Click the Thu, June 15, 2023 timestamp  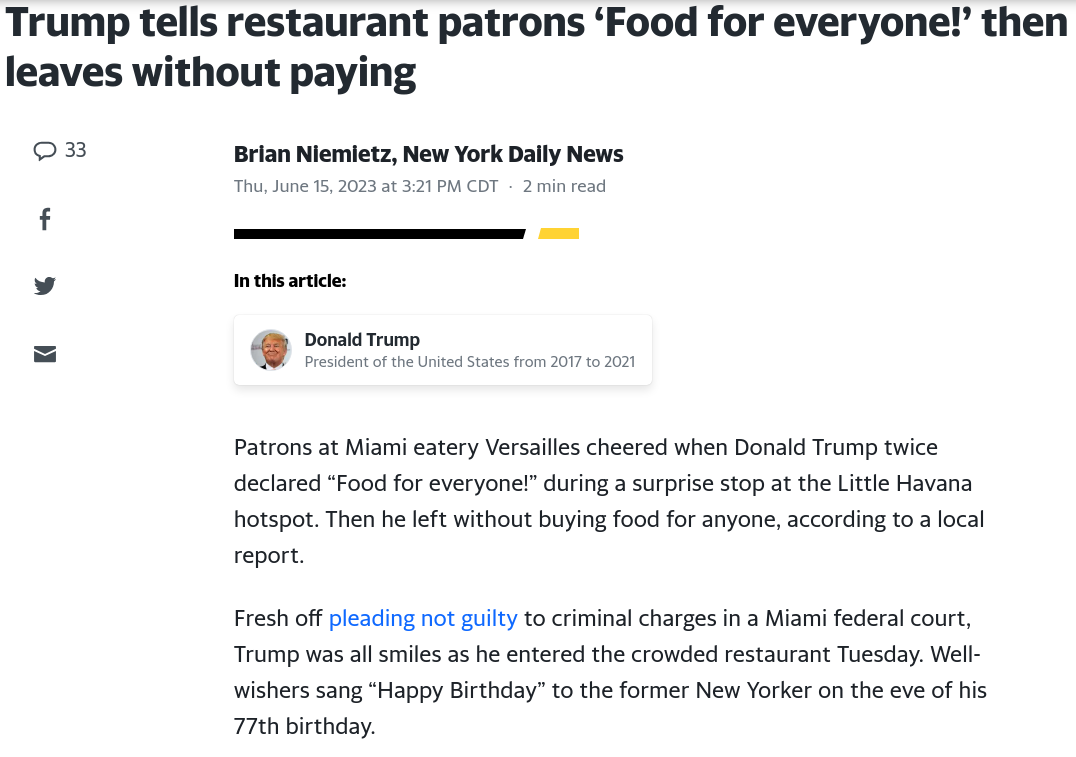pyautogui.click(x=366, y=186)
